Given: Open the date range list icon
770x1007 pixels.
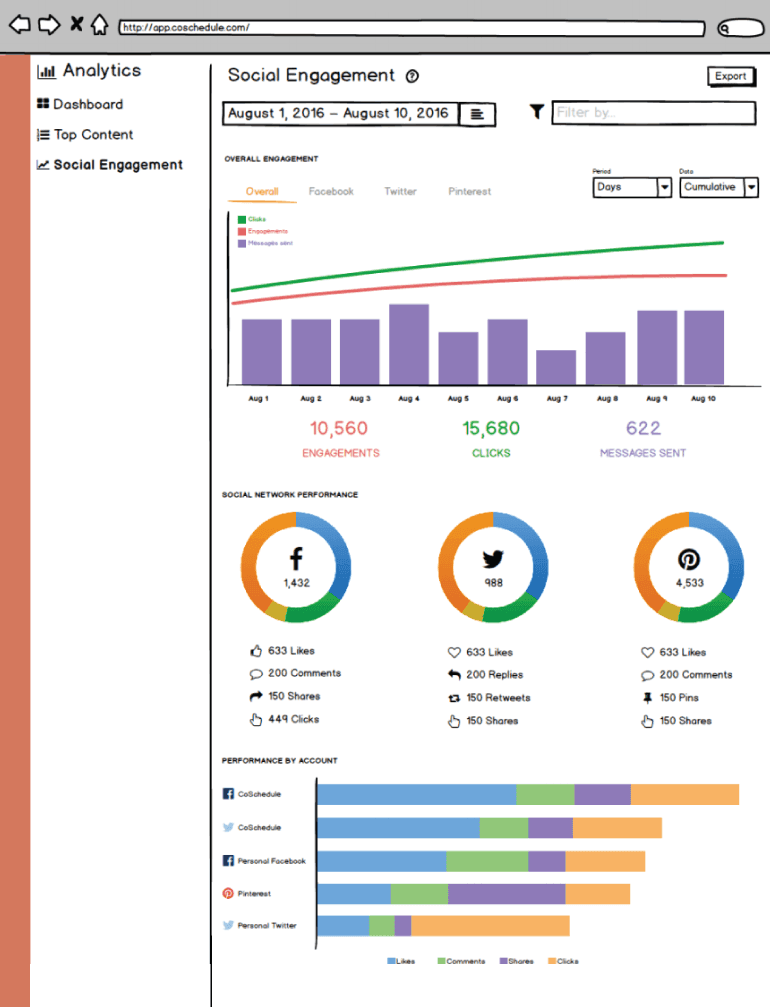Looking at the screenshot, I should 477,114.
